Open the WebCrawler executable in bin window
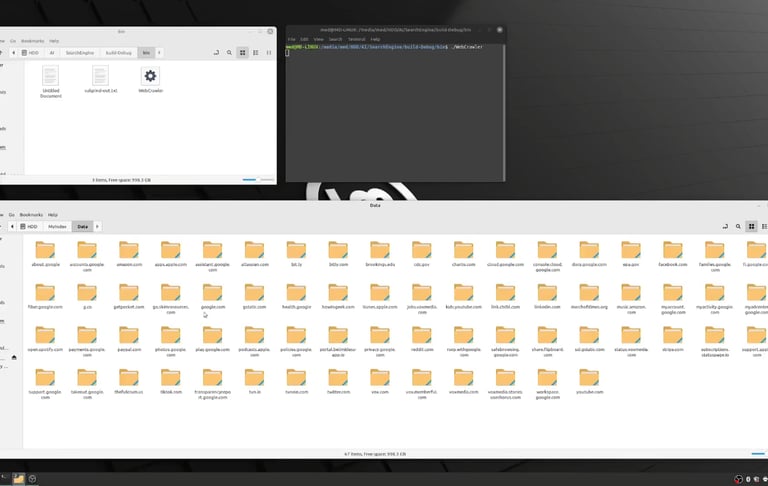768x486 pixels. (x=150, y=79)
